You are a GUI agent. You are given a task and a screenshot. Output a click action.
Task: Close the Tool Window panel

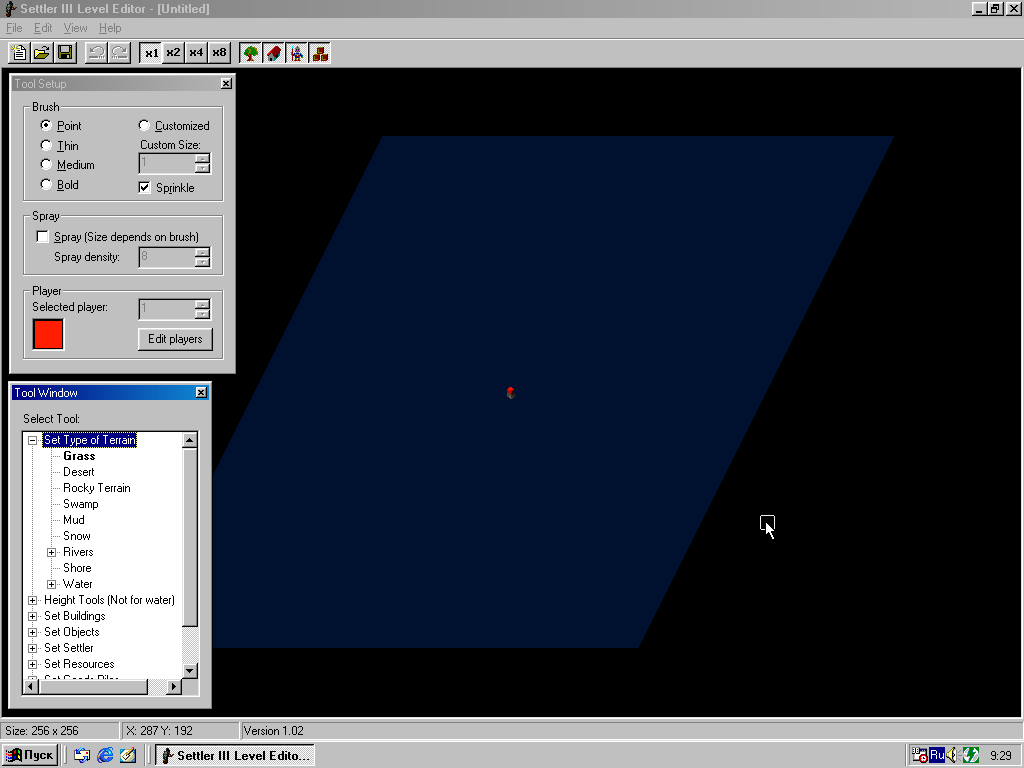coord(201,392)
